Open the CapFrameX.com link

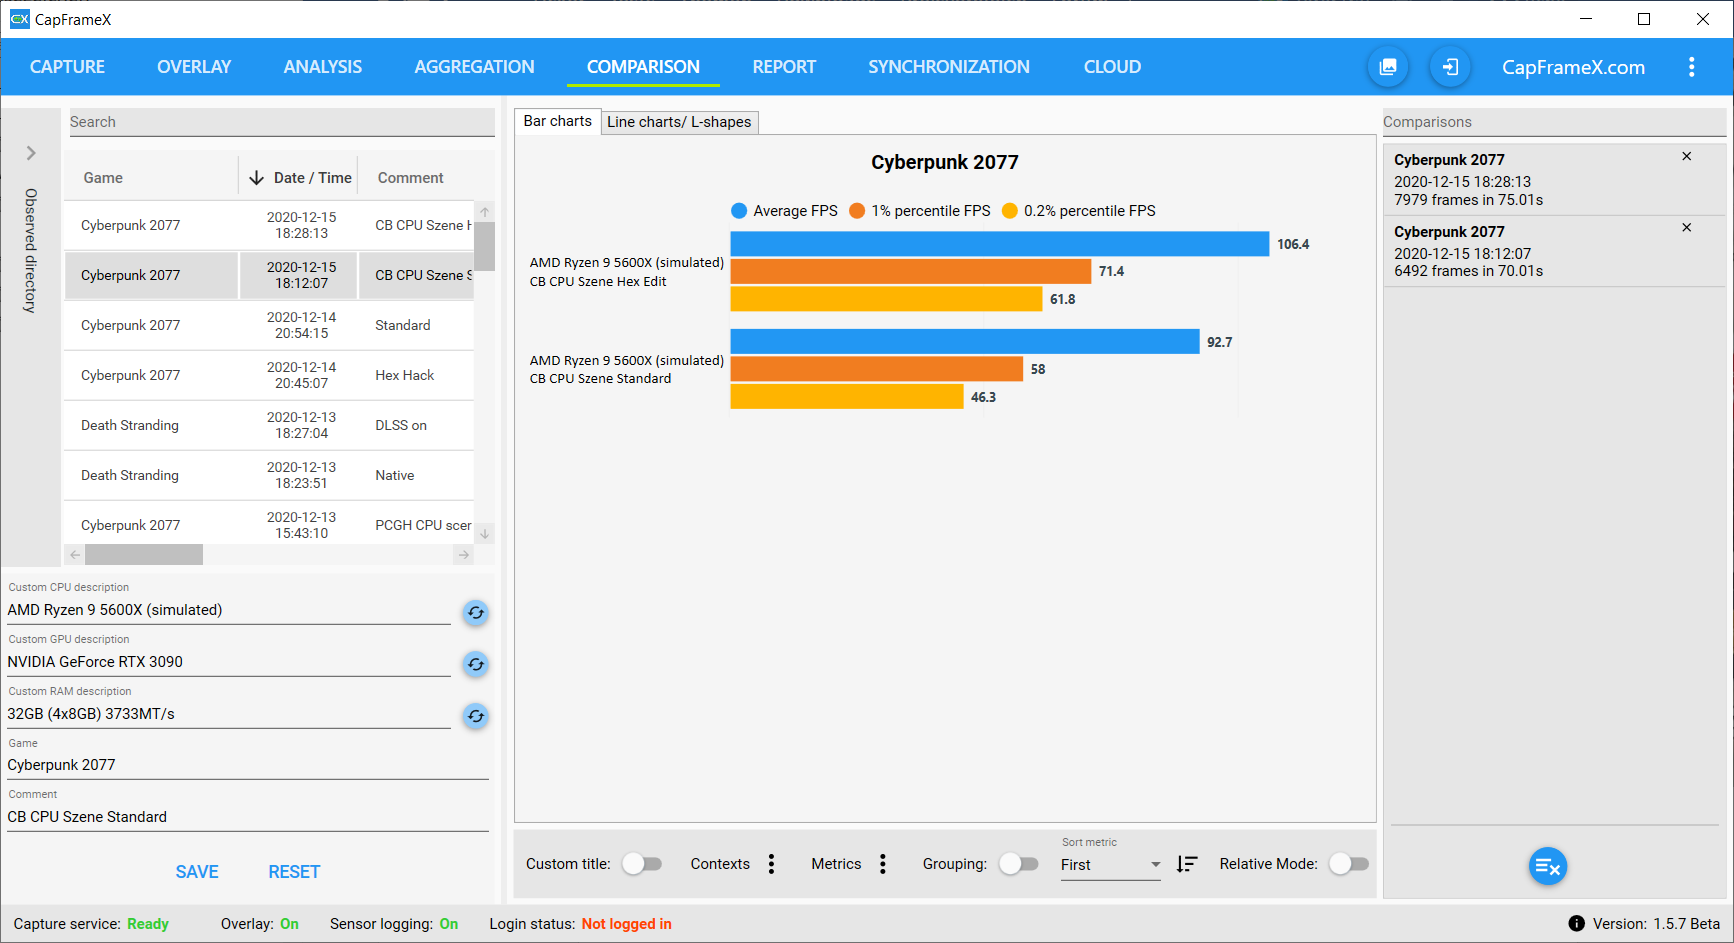[1573, 67]
